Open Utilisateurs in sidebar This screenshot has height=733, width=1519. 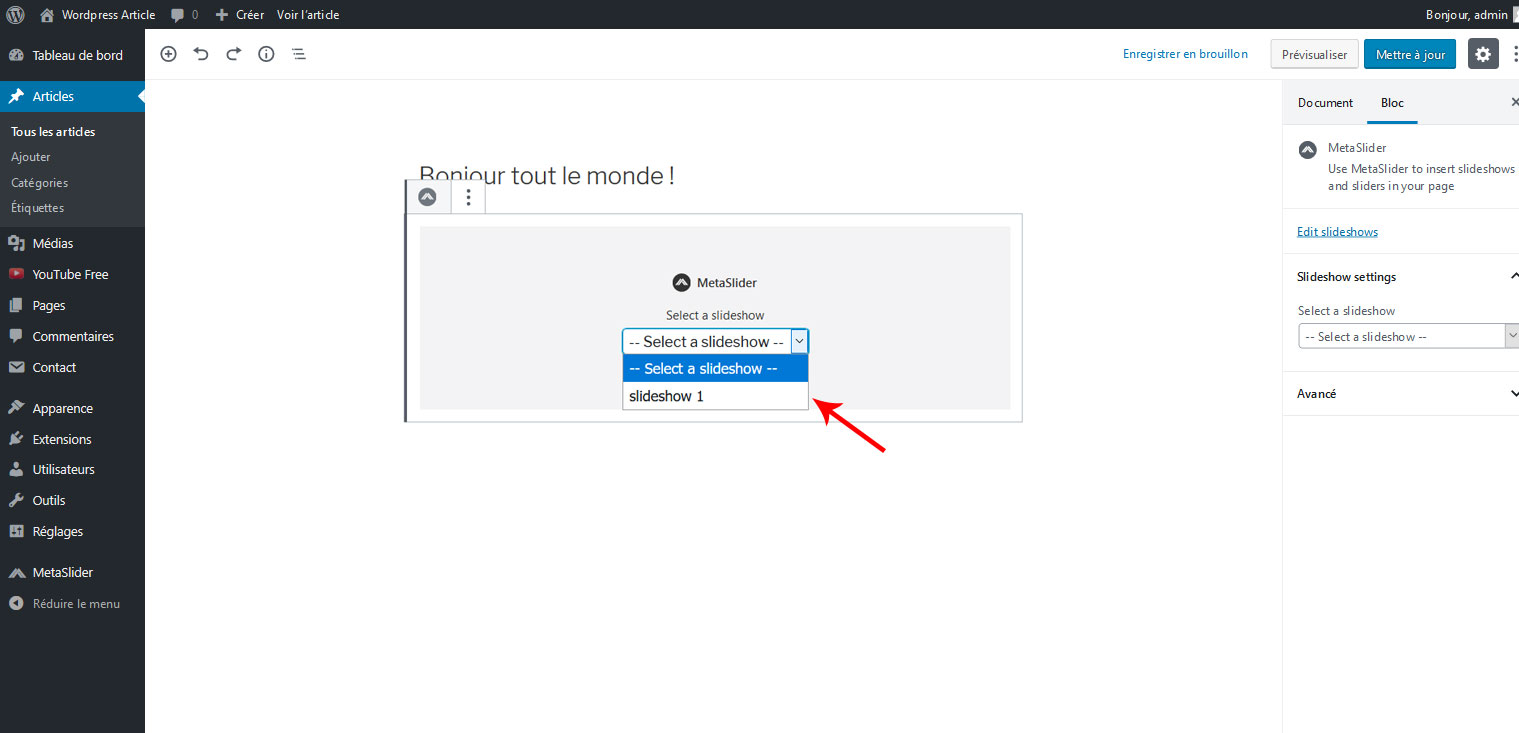[72, 469]
